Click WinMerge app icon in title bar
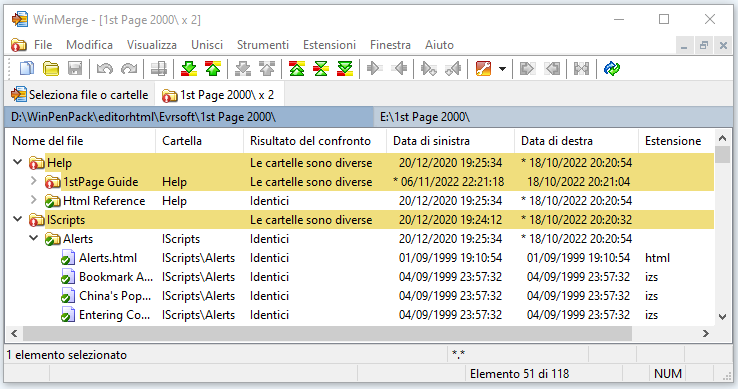This screenshot has height=389, width=738. pos(20,19)
